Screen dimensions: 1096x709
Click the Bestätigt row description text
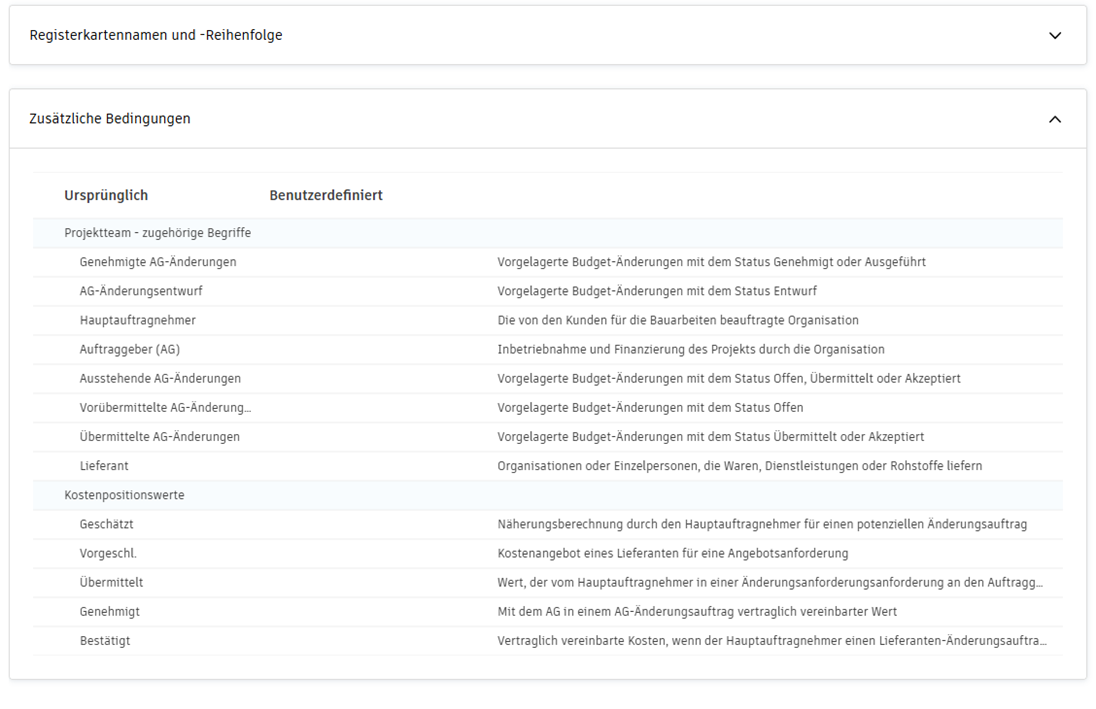pos(770,640)
